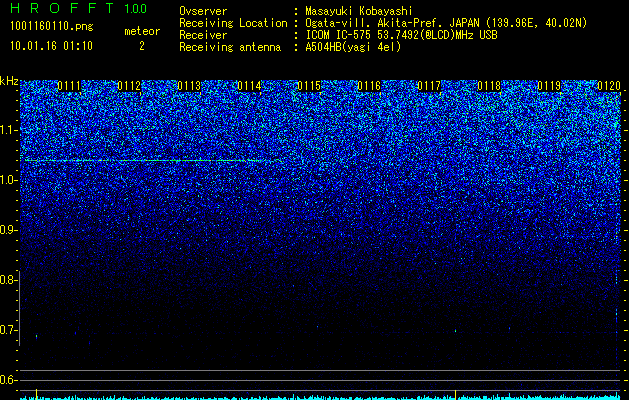Click the 1.1 frequency axis label
Screen dimensions: 629x400
point(8,130)
